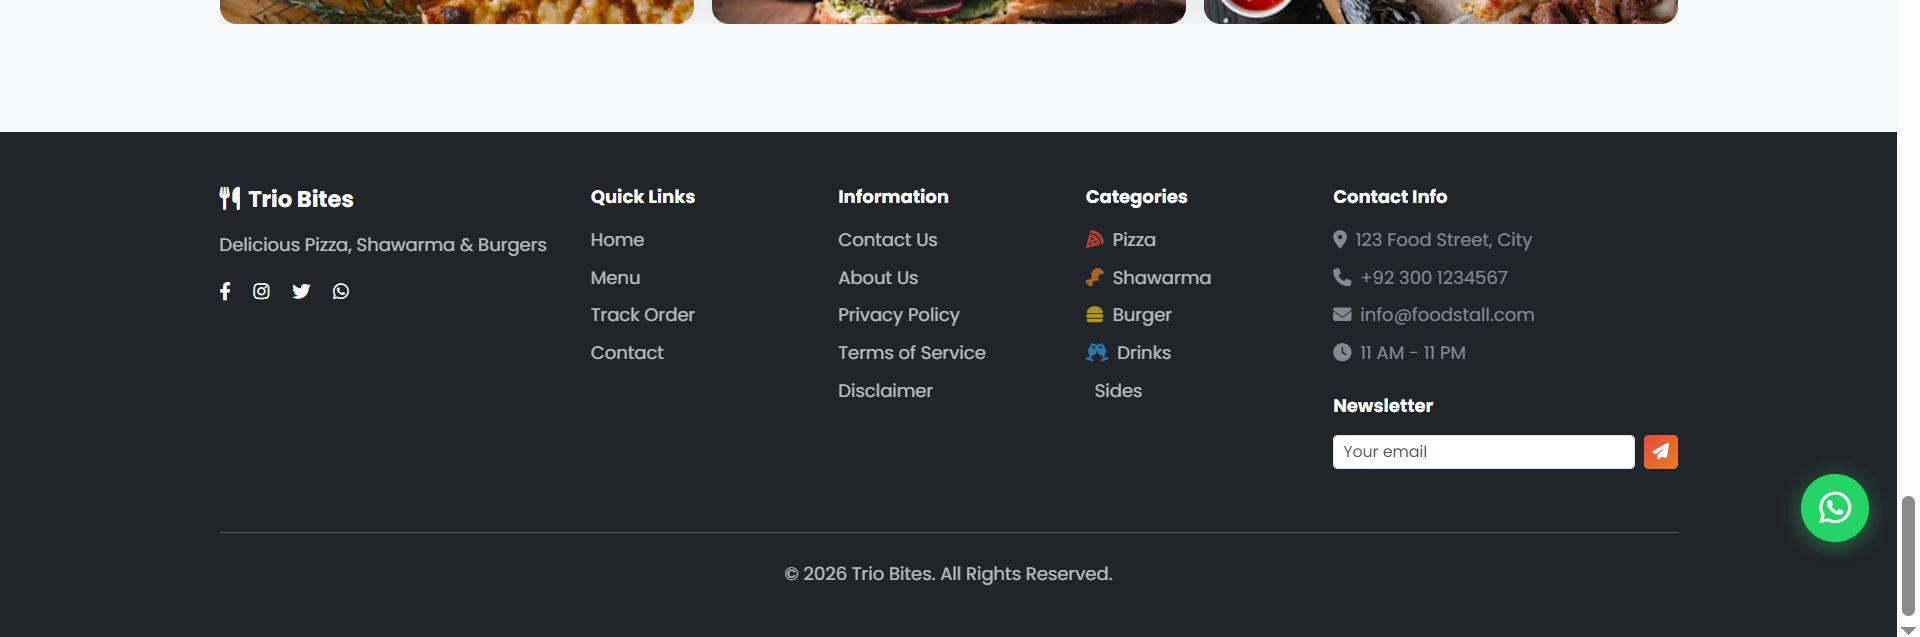This screenshot has height=637, width=1920.
Task: Submit newsletter with paper plane icon
Action: (1660, 452)
